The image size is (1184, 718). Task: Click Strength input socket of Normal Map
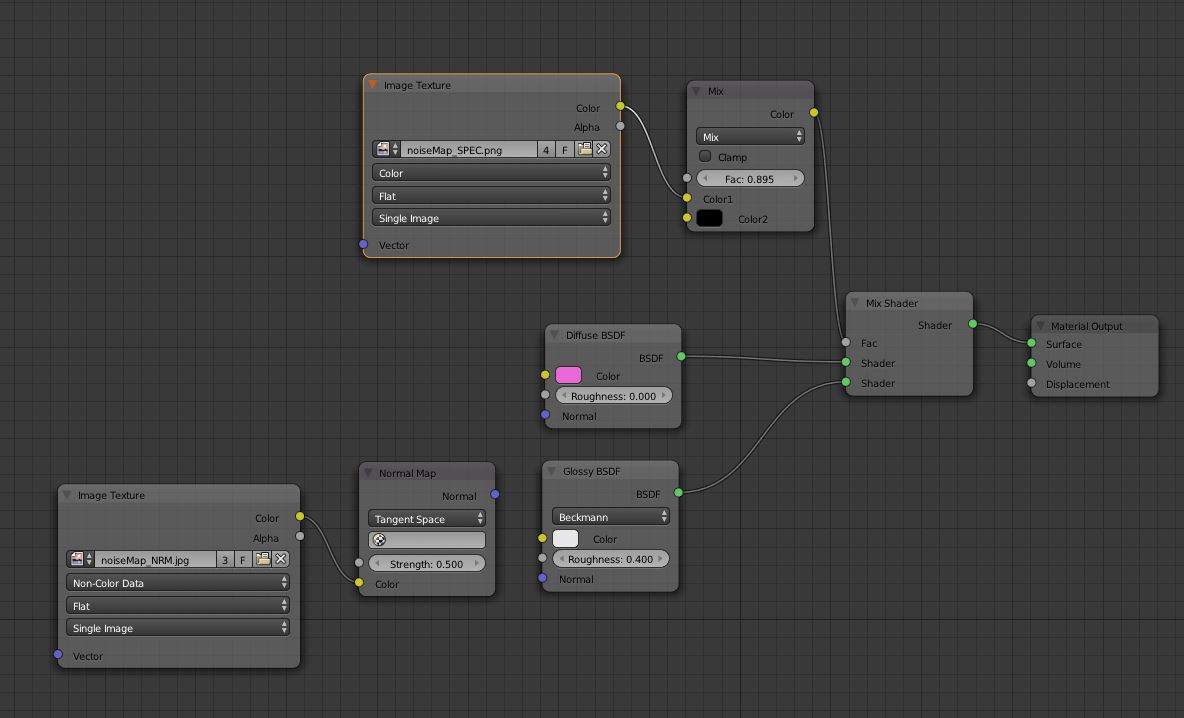(x=359, y=562)
